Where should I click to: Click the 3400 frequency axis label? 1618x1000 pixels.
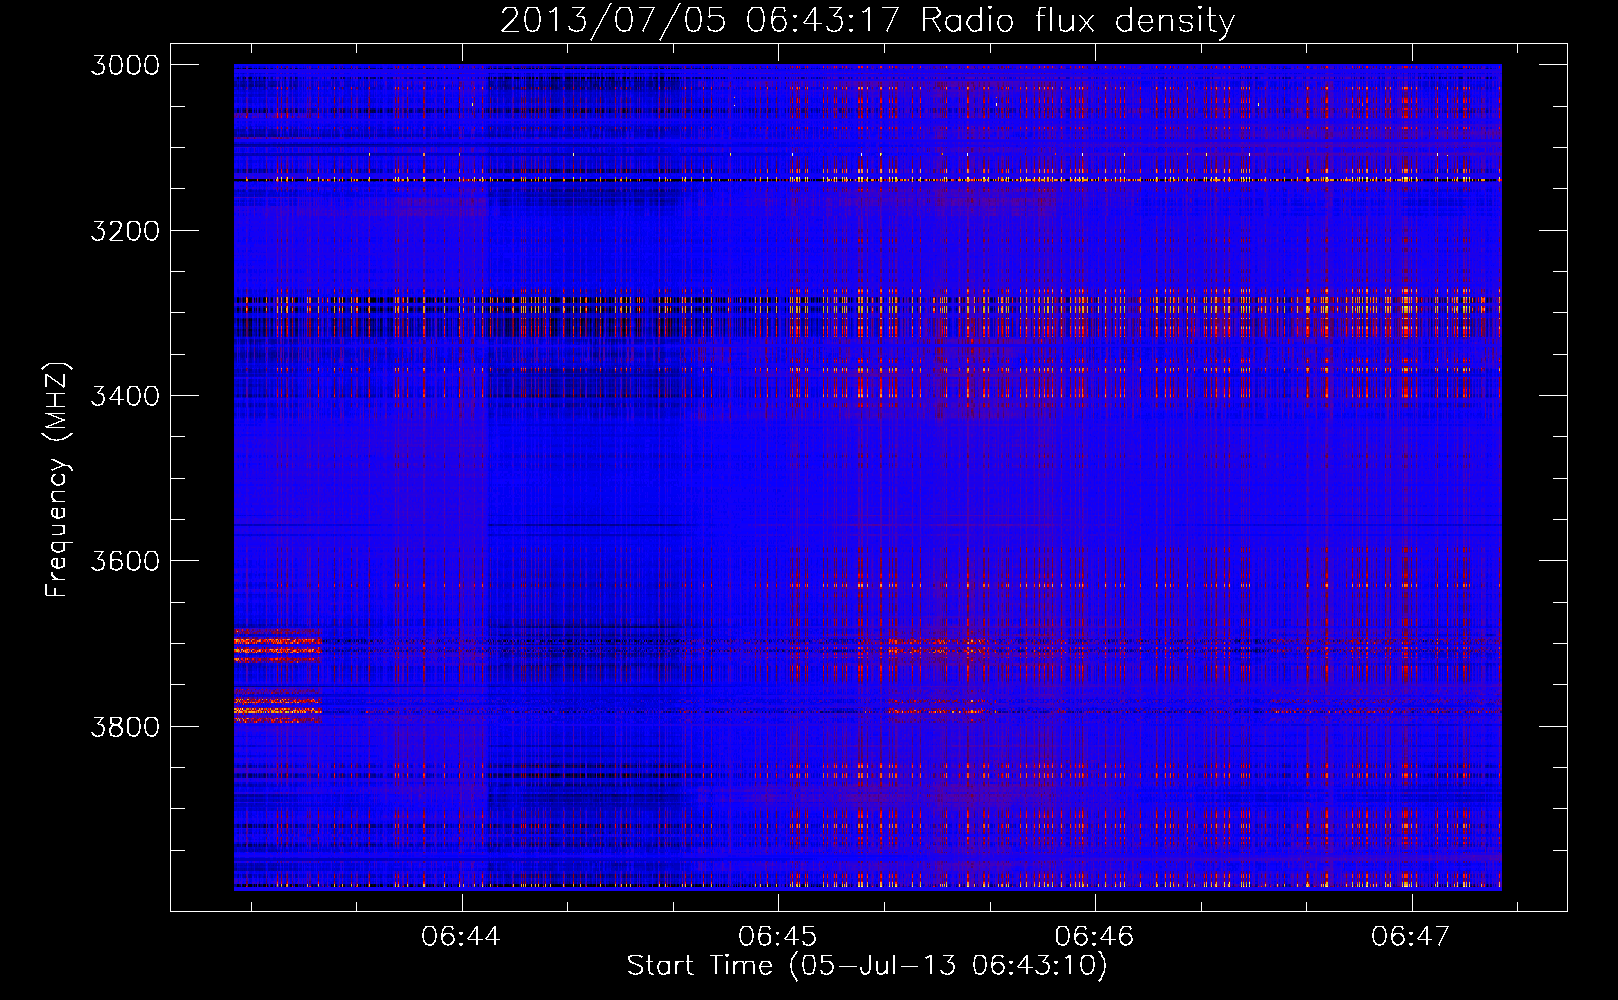(125, 396)
